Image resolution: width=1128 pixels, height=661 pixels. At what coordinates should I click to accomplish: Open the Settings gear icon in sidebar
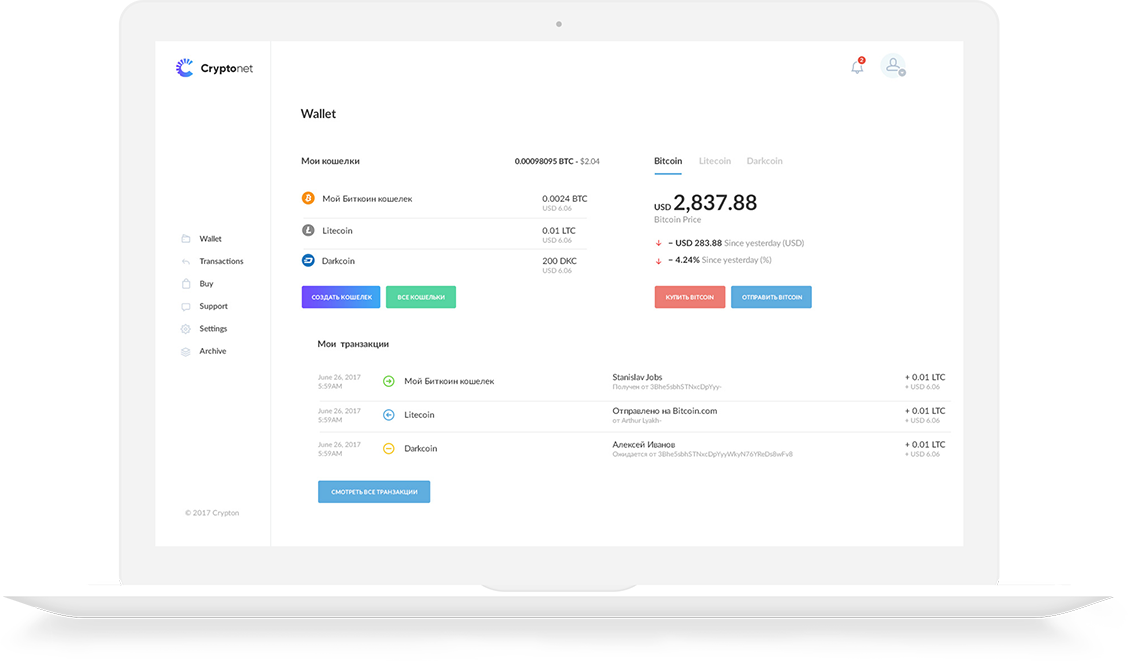coord(184,328)
